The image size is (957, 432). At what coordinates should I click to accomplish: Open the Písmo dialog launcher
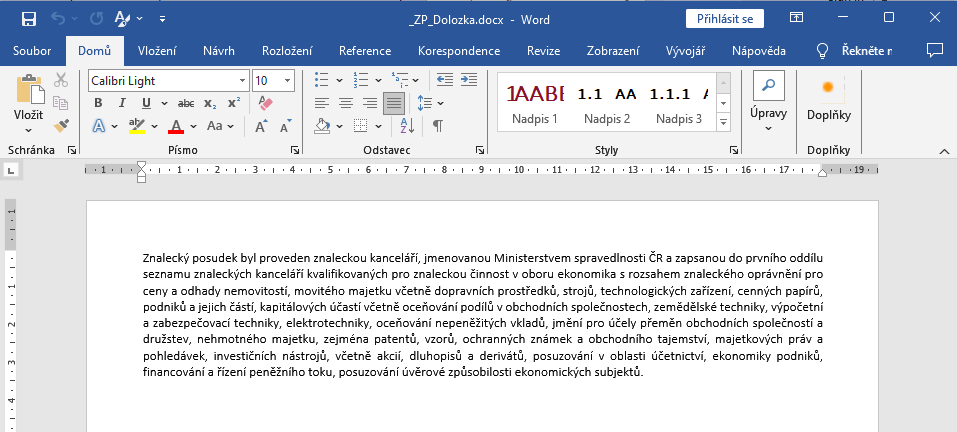coord(295,150)
